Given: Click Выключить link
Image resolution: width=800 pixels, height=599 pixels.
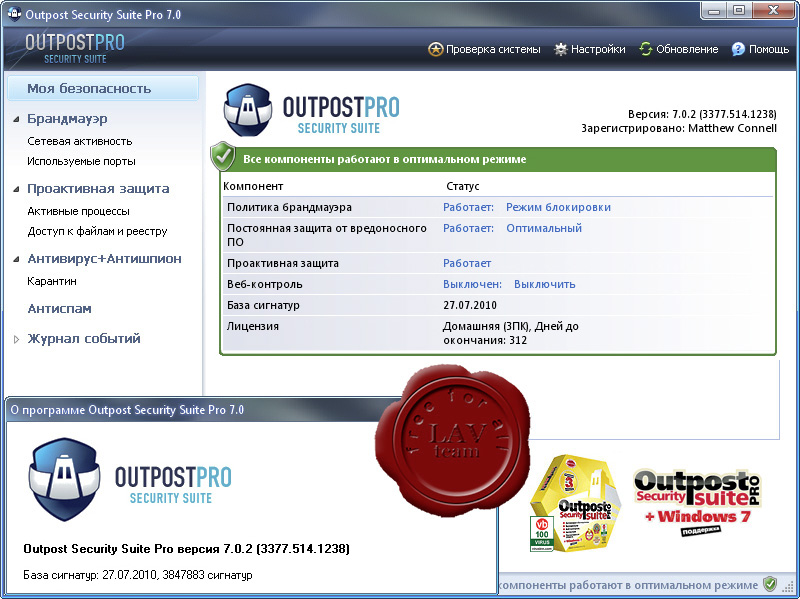Looking at the screenshot, I should (544, 284).
